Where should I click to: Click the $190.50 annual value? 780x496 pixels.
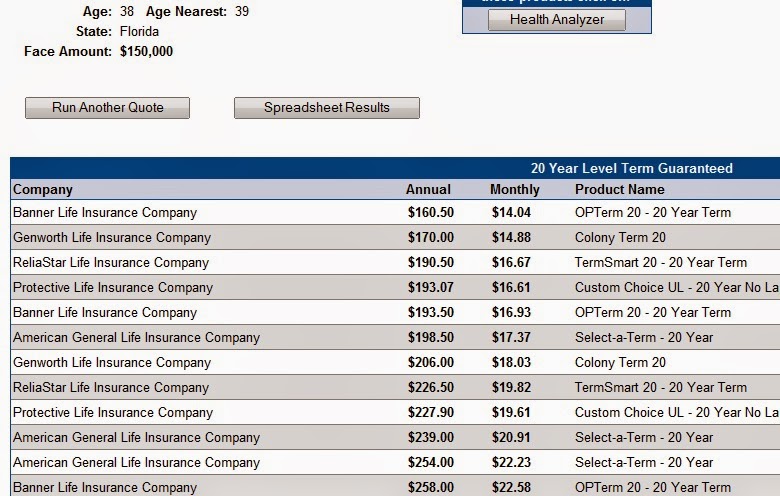point(431,262)
